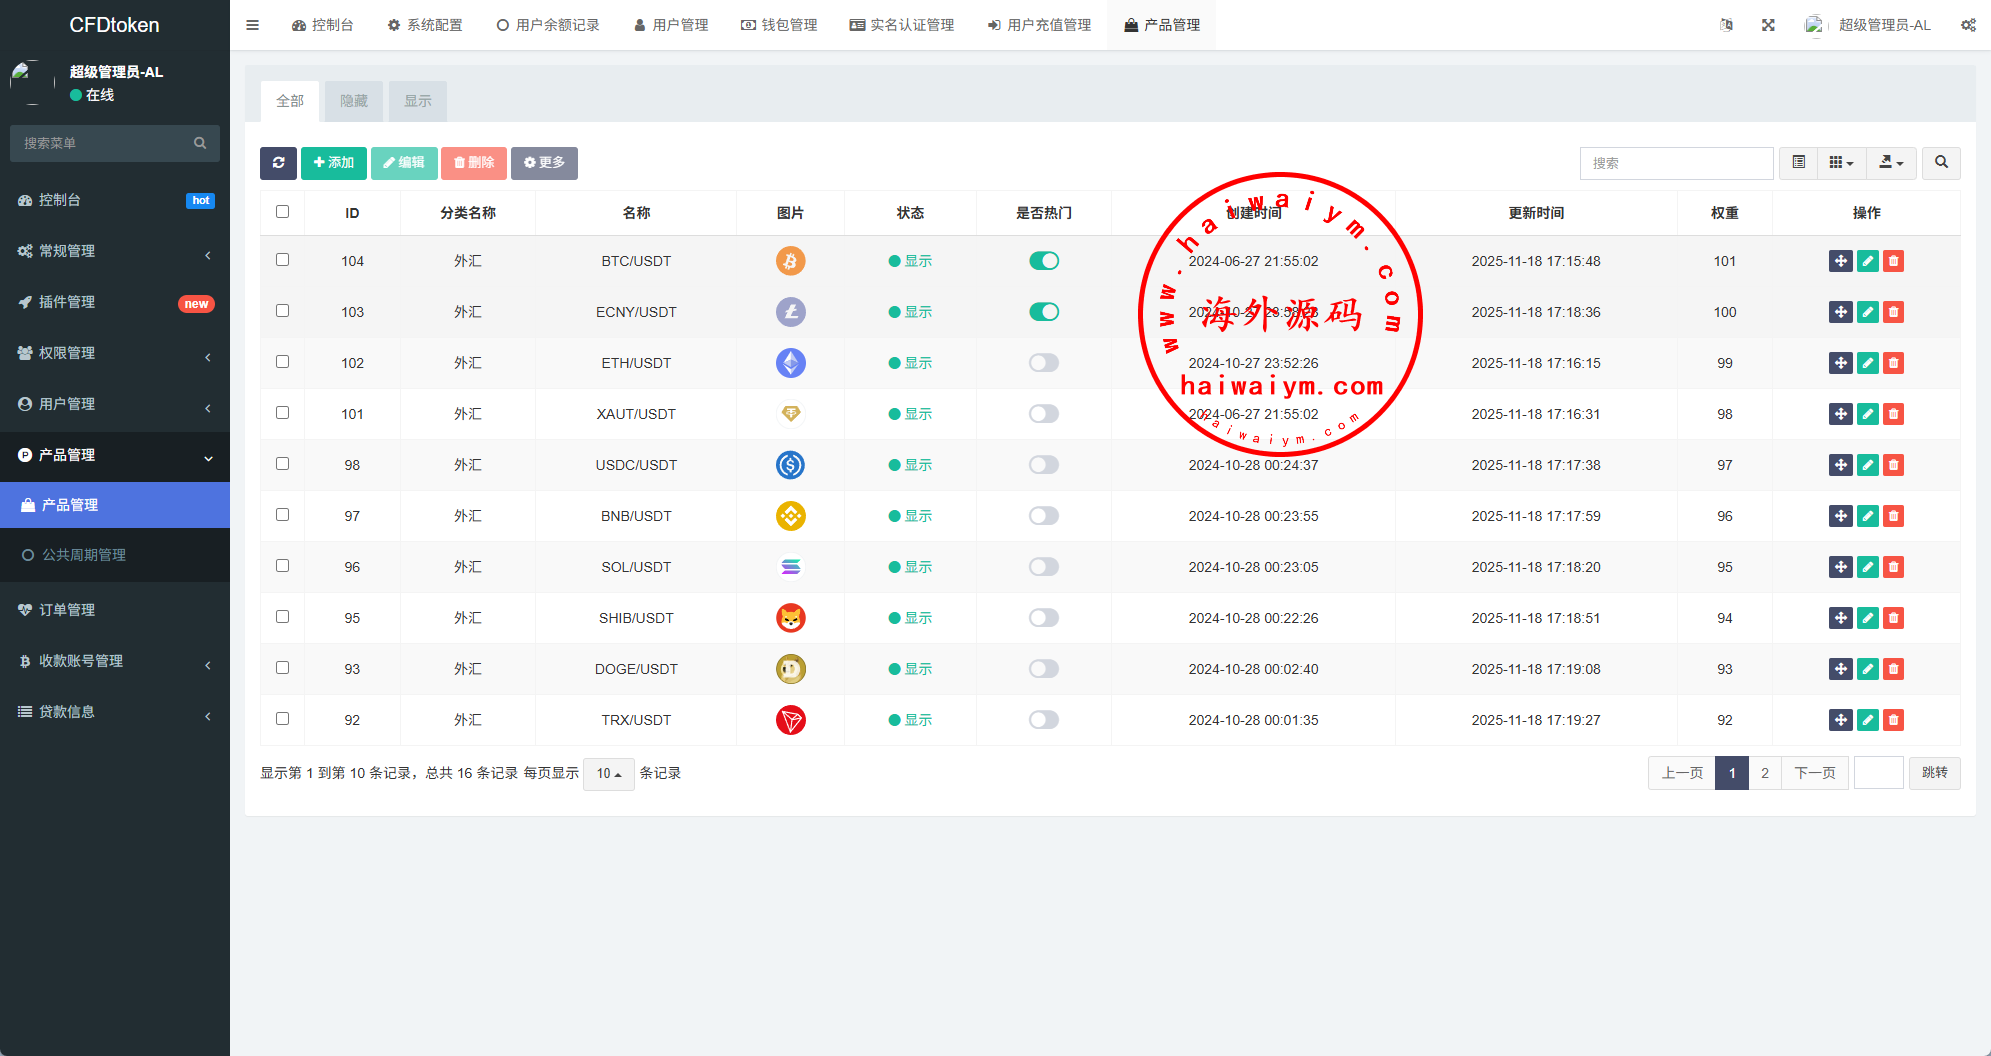Turn off hot toggle for BTC/USDT
This screenshot has height=1056, width=1991.
[1043, 261]
